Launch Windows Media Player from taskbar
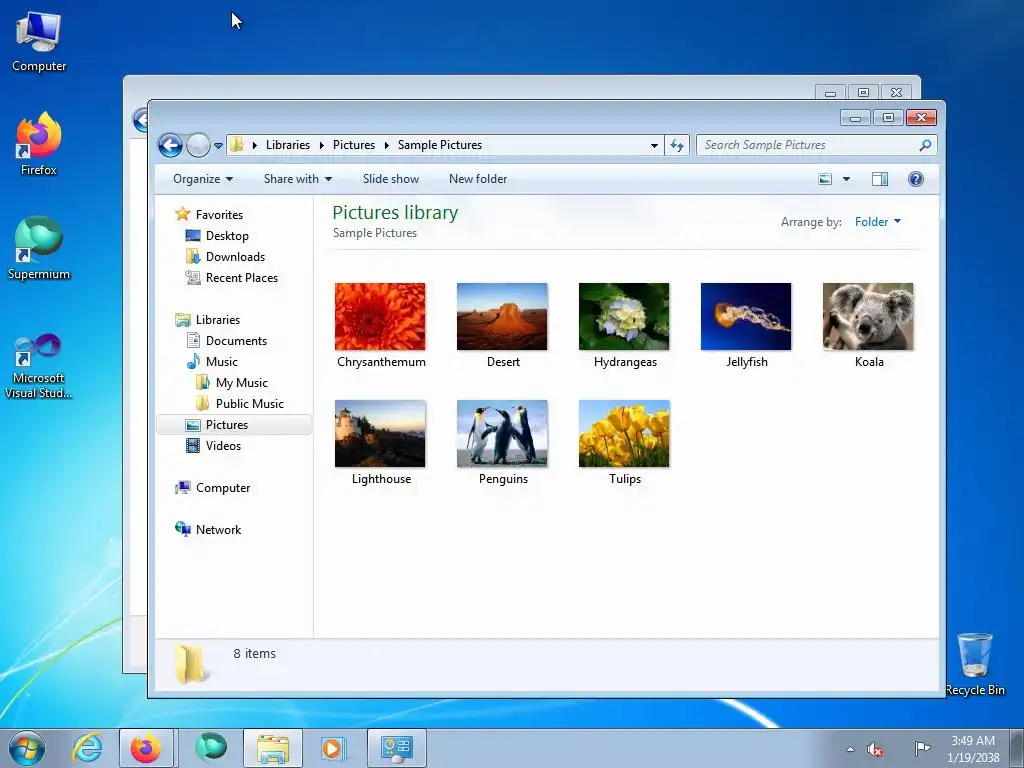The width and height of the screenshot is (1024, 768). pyautogui.click(x=332, y=748)
